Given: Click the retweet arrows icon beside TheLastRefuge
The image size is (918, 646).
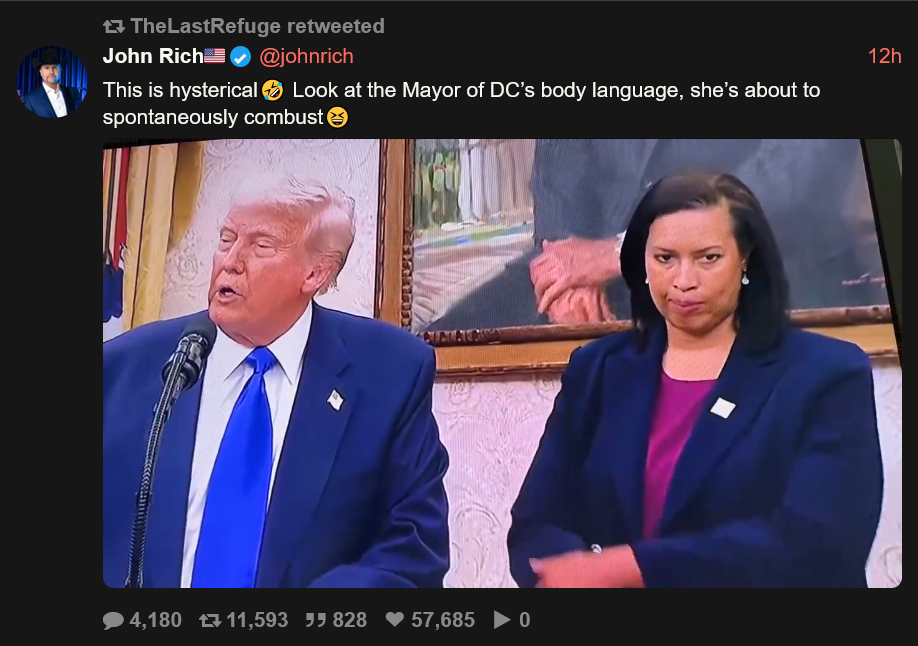Looking at the screenshot, I should click(x=114, y=26).
